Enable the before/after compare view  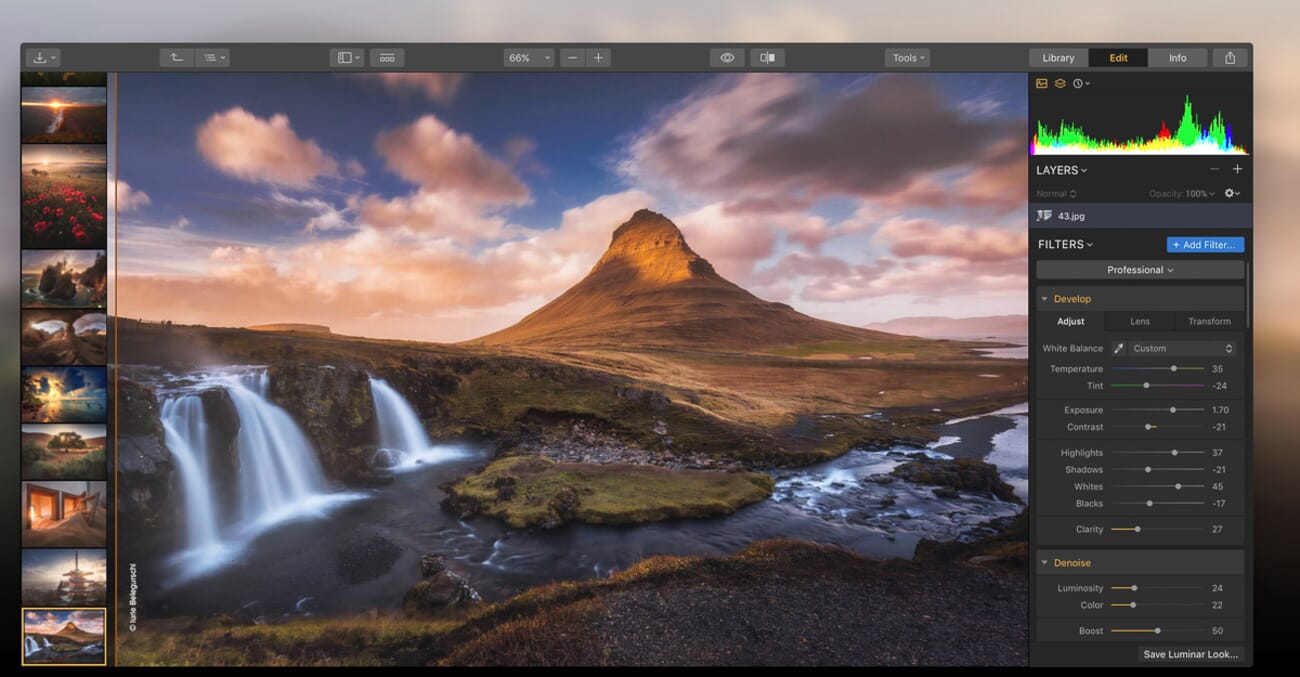tap(766, 57)
